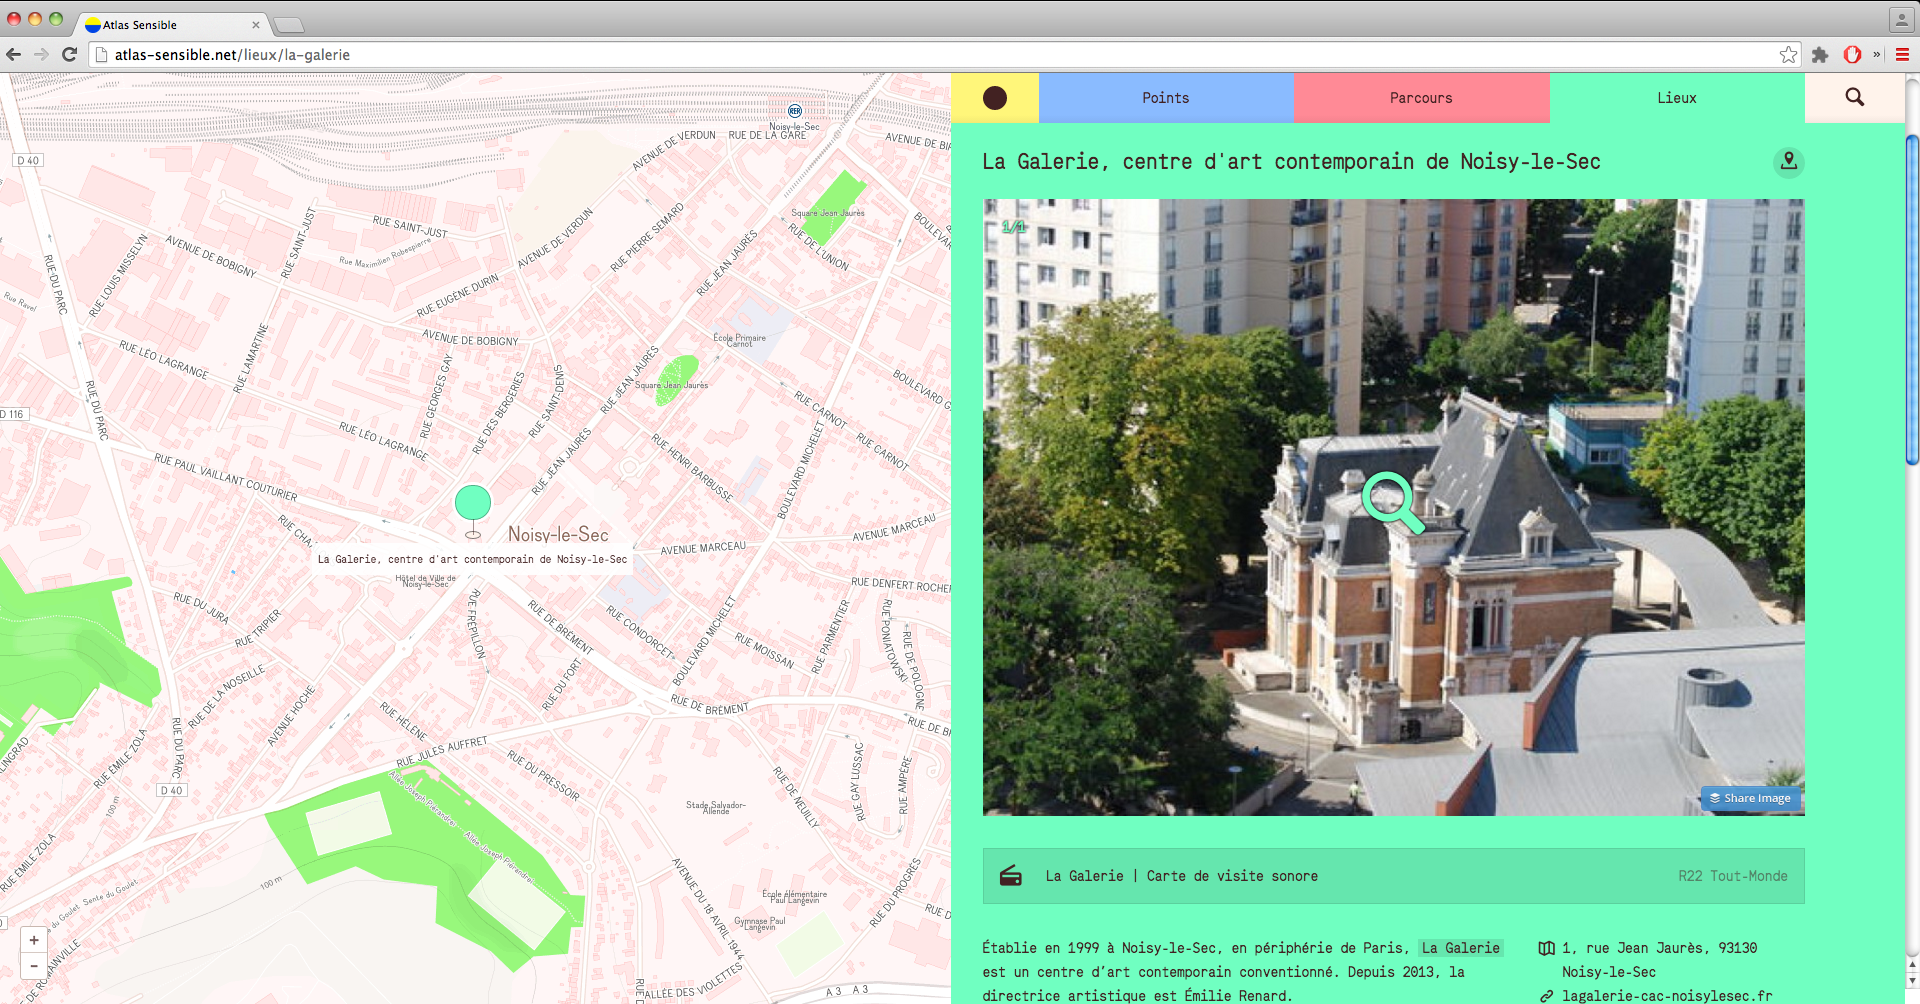The width and height of the screenshot is (1920, 1004).
Task: Click the main gallery photo
Action: pyautogui.click(x=1393, y=507)
